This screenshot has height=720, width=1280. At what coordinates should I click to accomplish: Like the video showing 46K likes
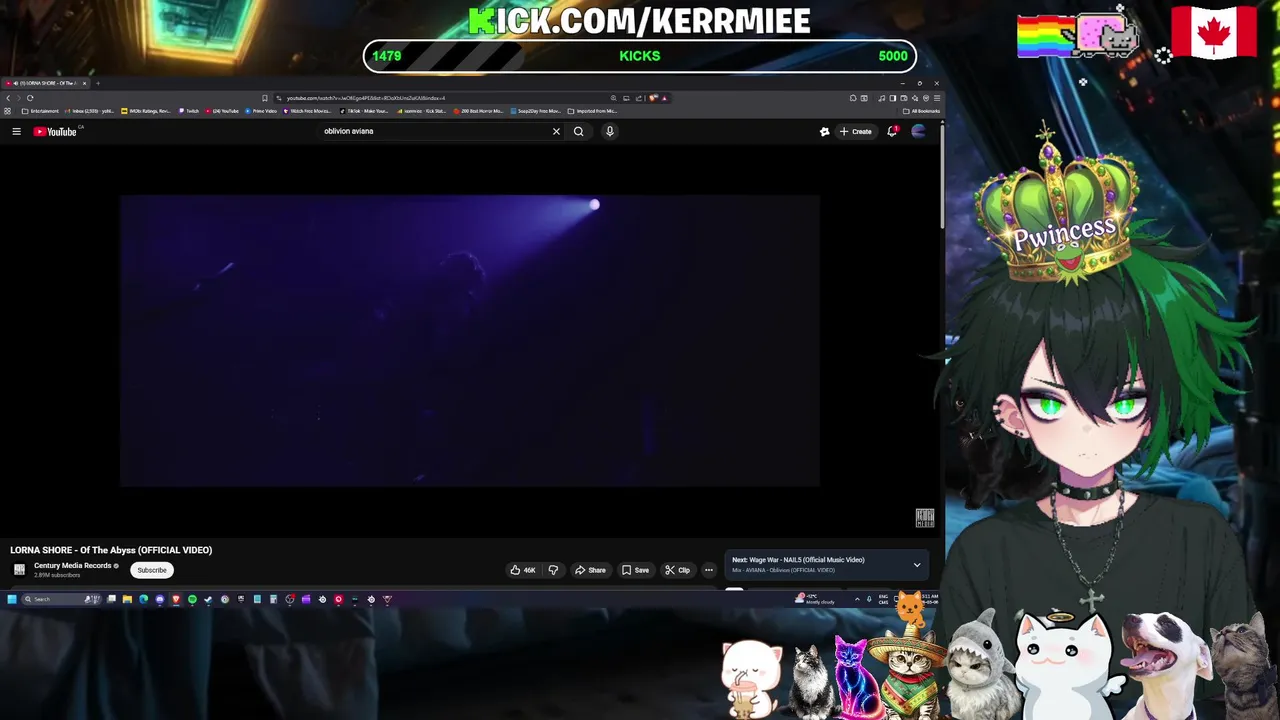coord(523,570)
